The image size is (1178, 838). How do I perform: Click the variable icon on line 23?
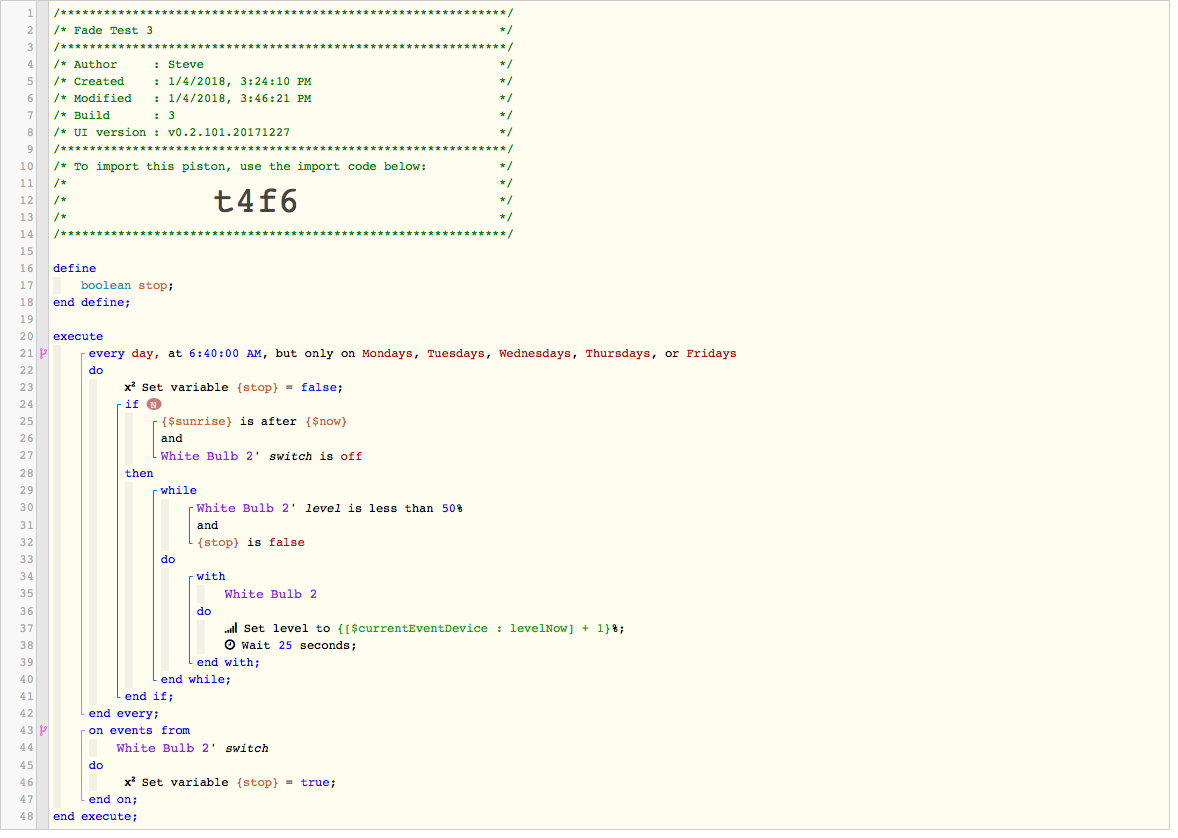click(x=130, y=387)
